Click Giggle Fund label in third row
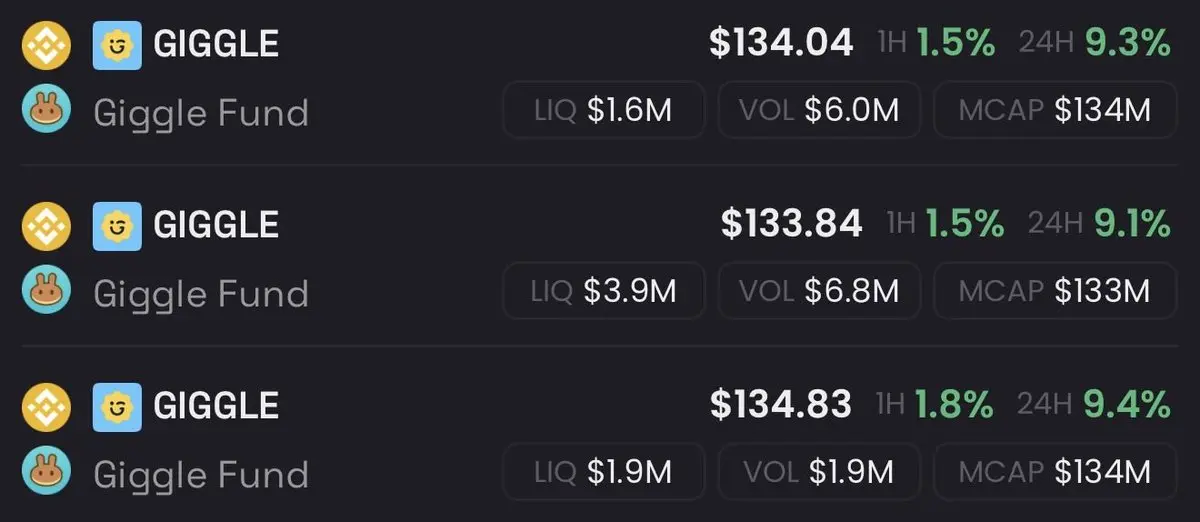1200x522 pixels. click(x=201, y=473)
